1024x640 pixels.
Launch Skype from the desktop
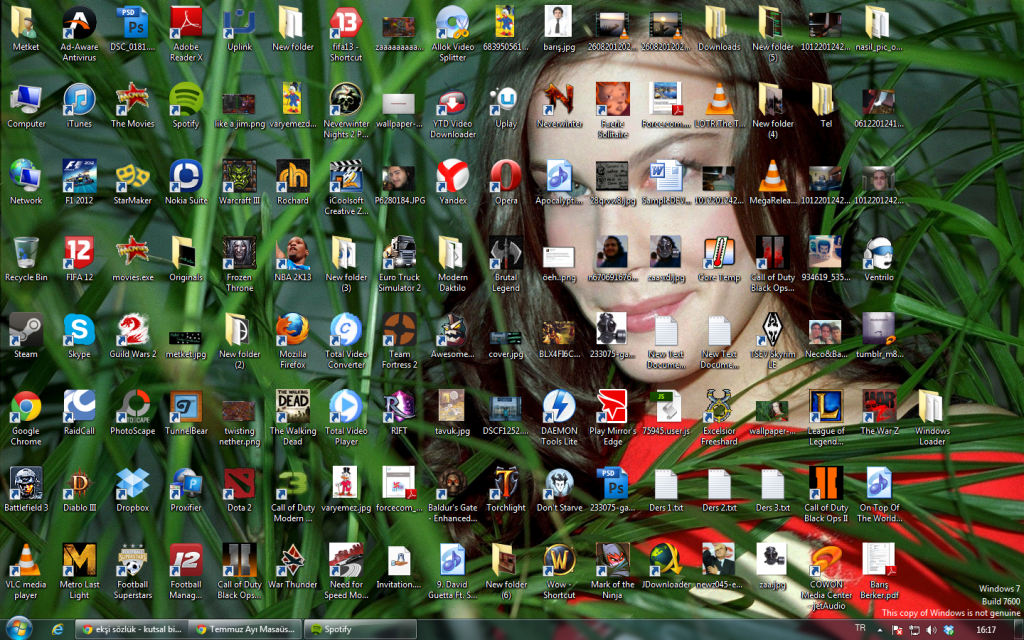(x=79, y=330)
